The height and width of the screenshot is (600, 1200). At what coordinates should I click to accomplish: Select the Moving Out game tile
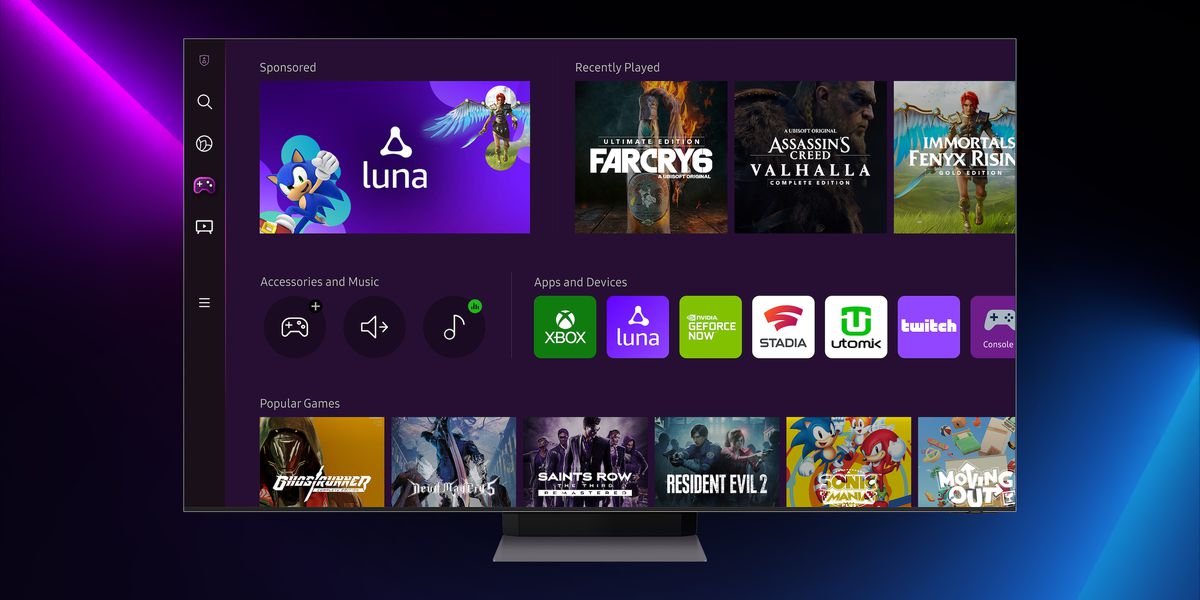pyautogui.click(x=967, y=462)
